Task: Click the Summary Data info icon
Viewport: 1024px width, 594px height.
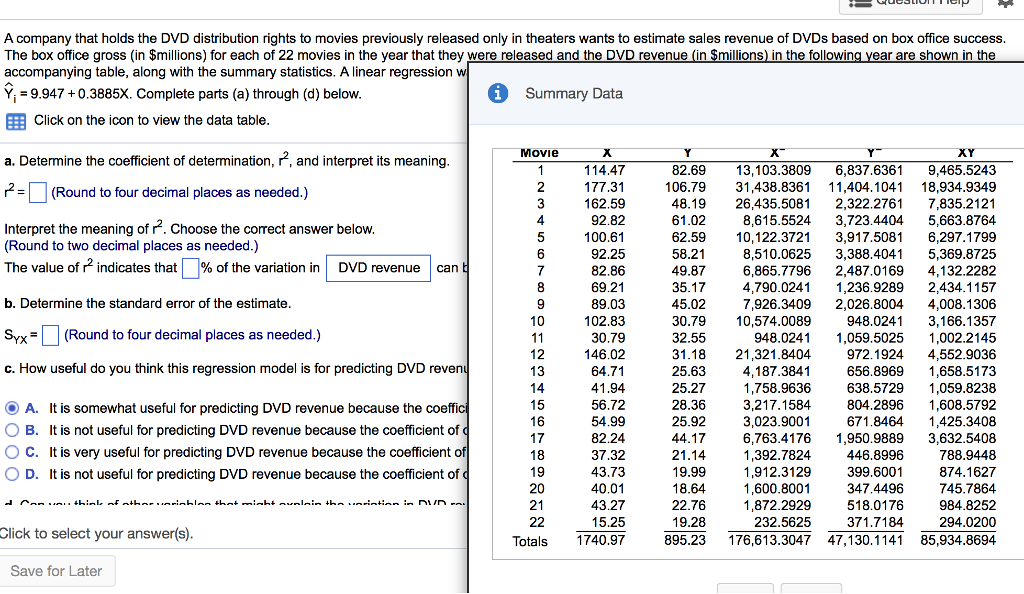Action: pyautogui.click(x=498, y=93)
